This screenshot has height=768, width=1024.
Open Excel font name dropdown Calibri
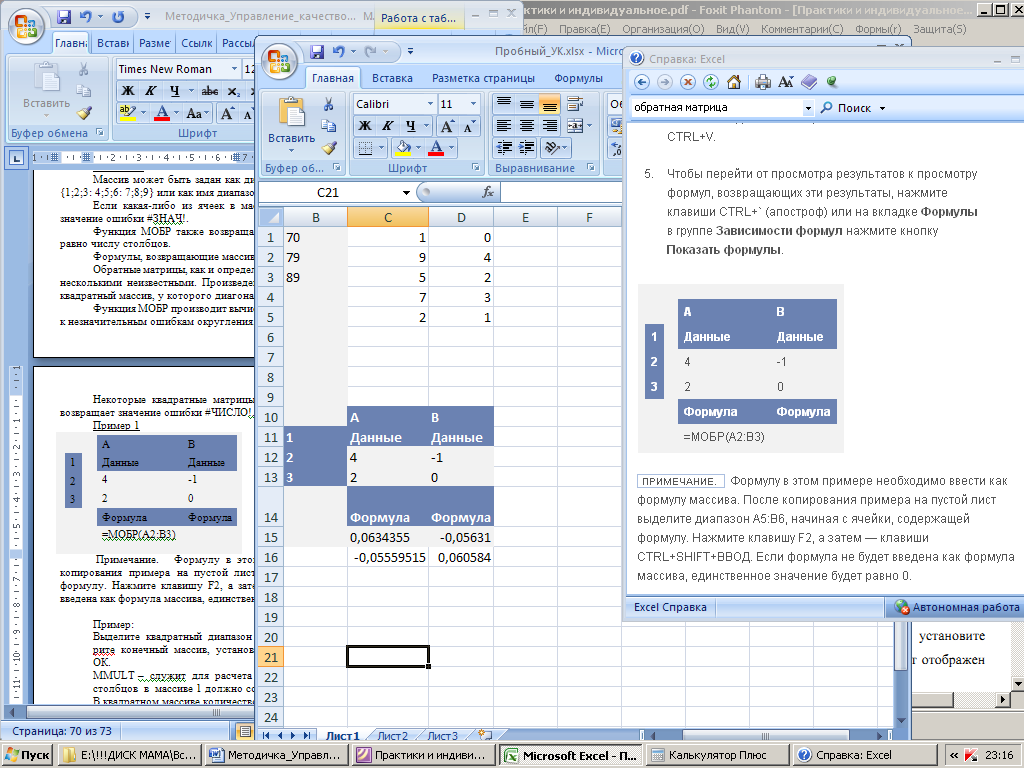pos(430,104)
